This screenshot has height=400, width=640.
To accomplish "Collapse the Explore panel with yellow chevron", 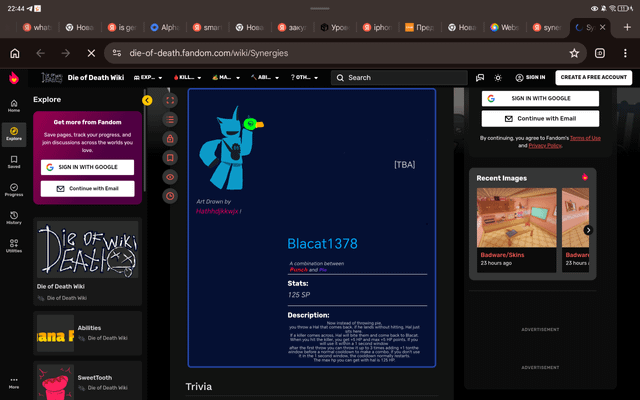I will coord(147,100).
